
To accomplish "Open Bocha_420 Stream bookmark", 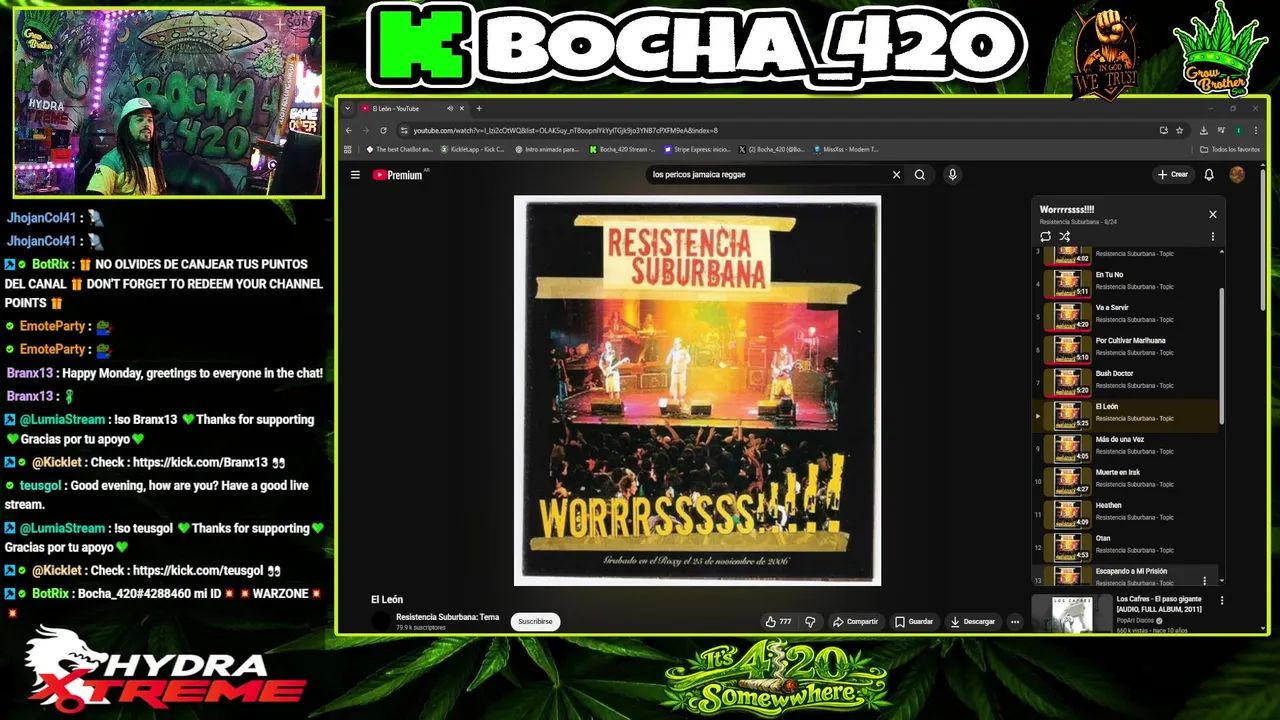I will click(x=622, y=150).
